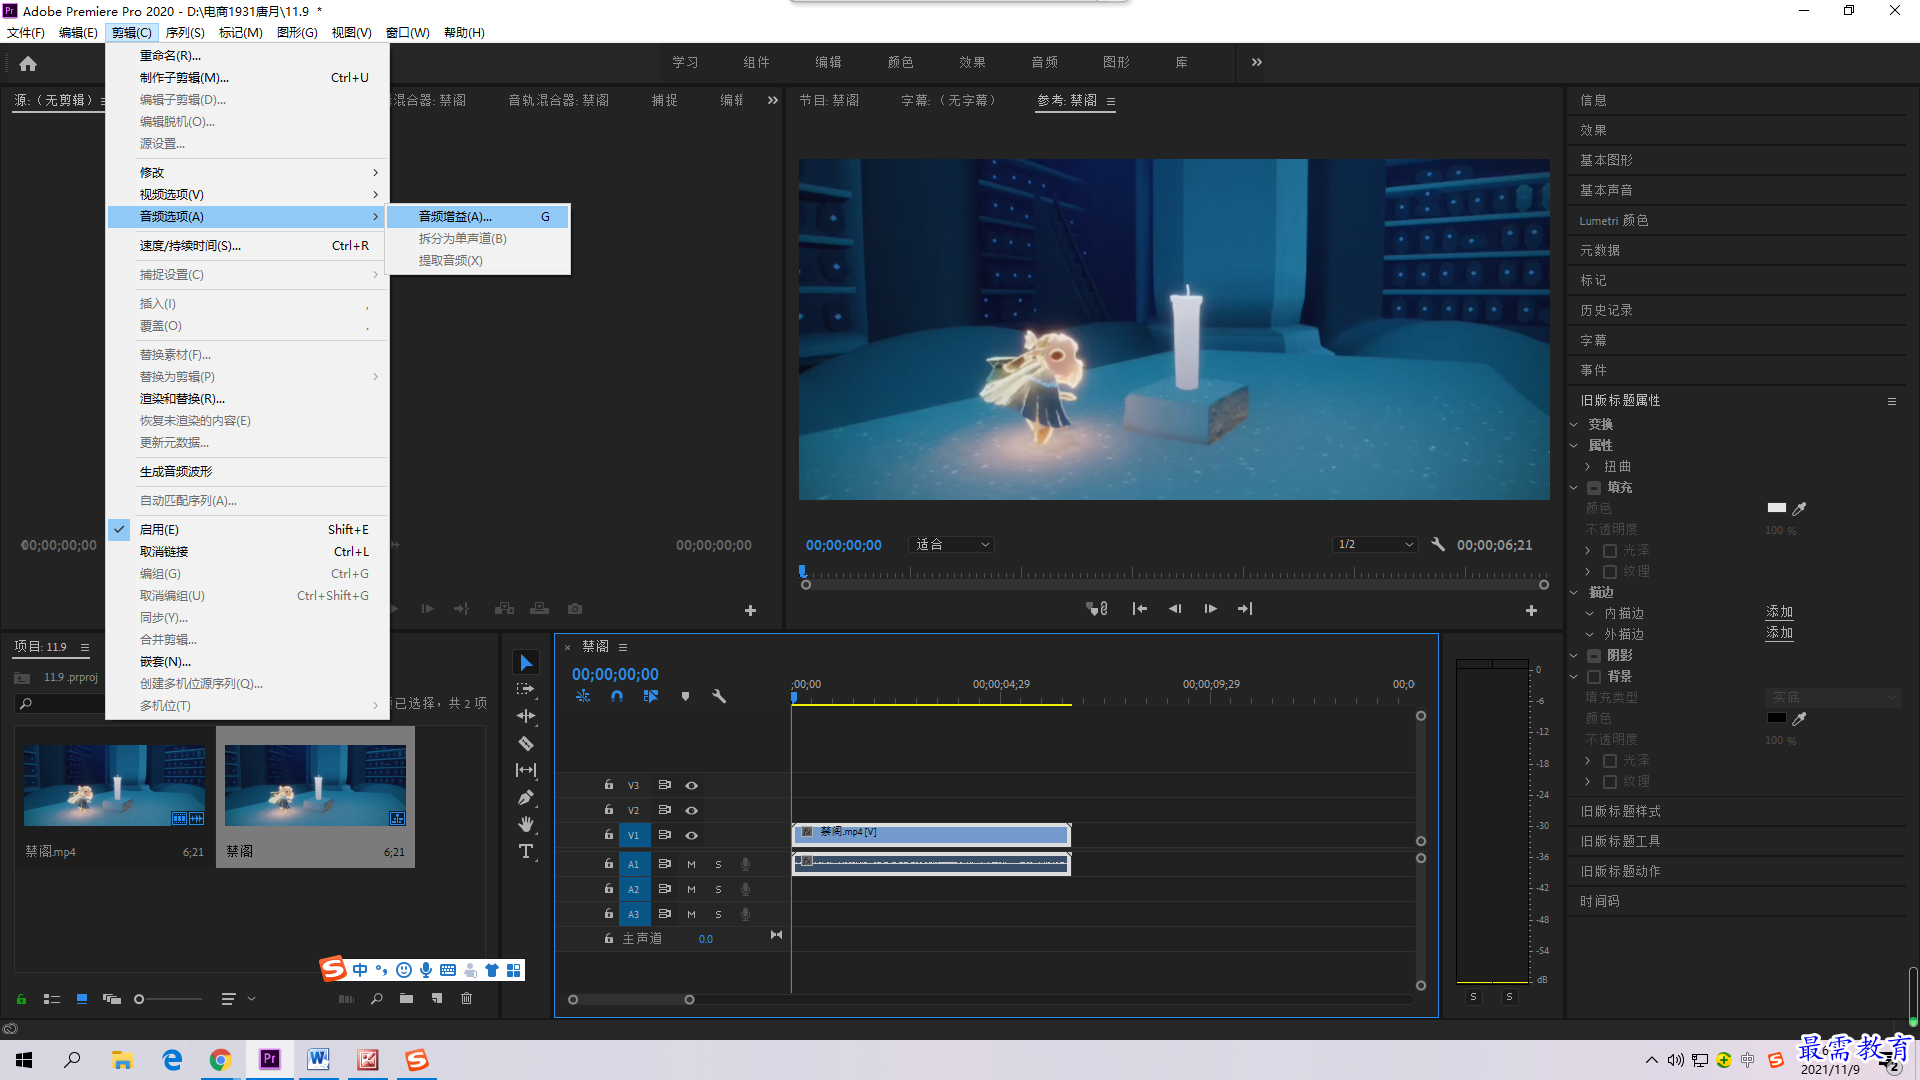Add a marker in timeline
The width and height of the screenshot is (1920, 1080).
tap(685, 696)
